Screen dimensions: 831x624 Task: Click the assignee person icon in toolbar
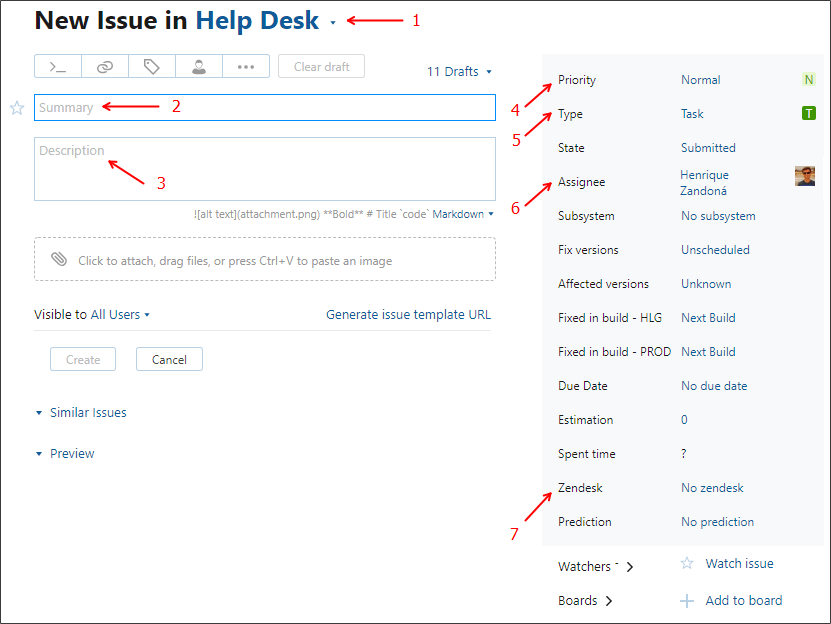(x=199, y=67)
